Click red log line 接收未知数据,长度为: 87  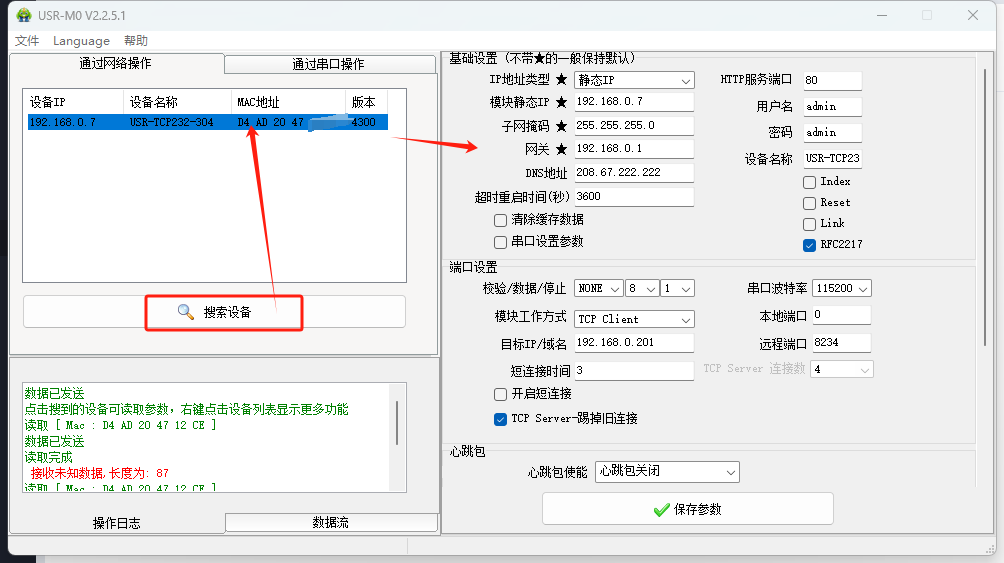point(100,473)
